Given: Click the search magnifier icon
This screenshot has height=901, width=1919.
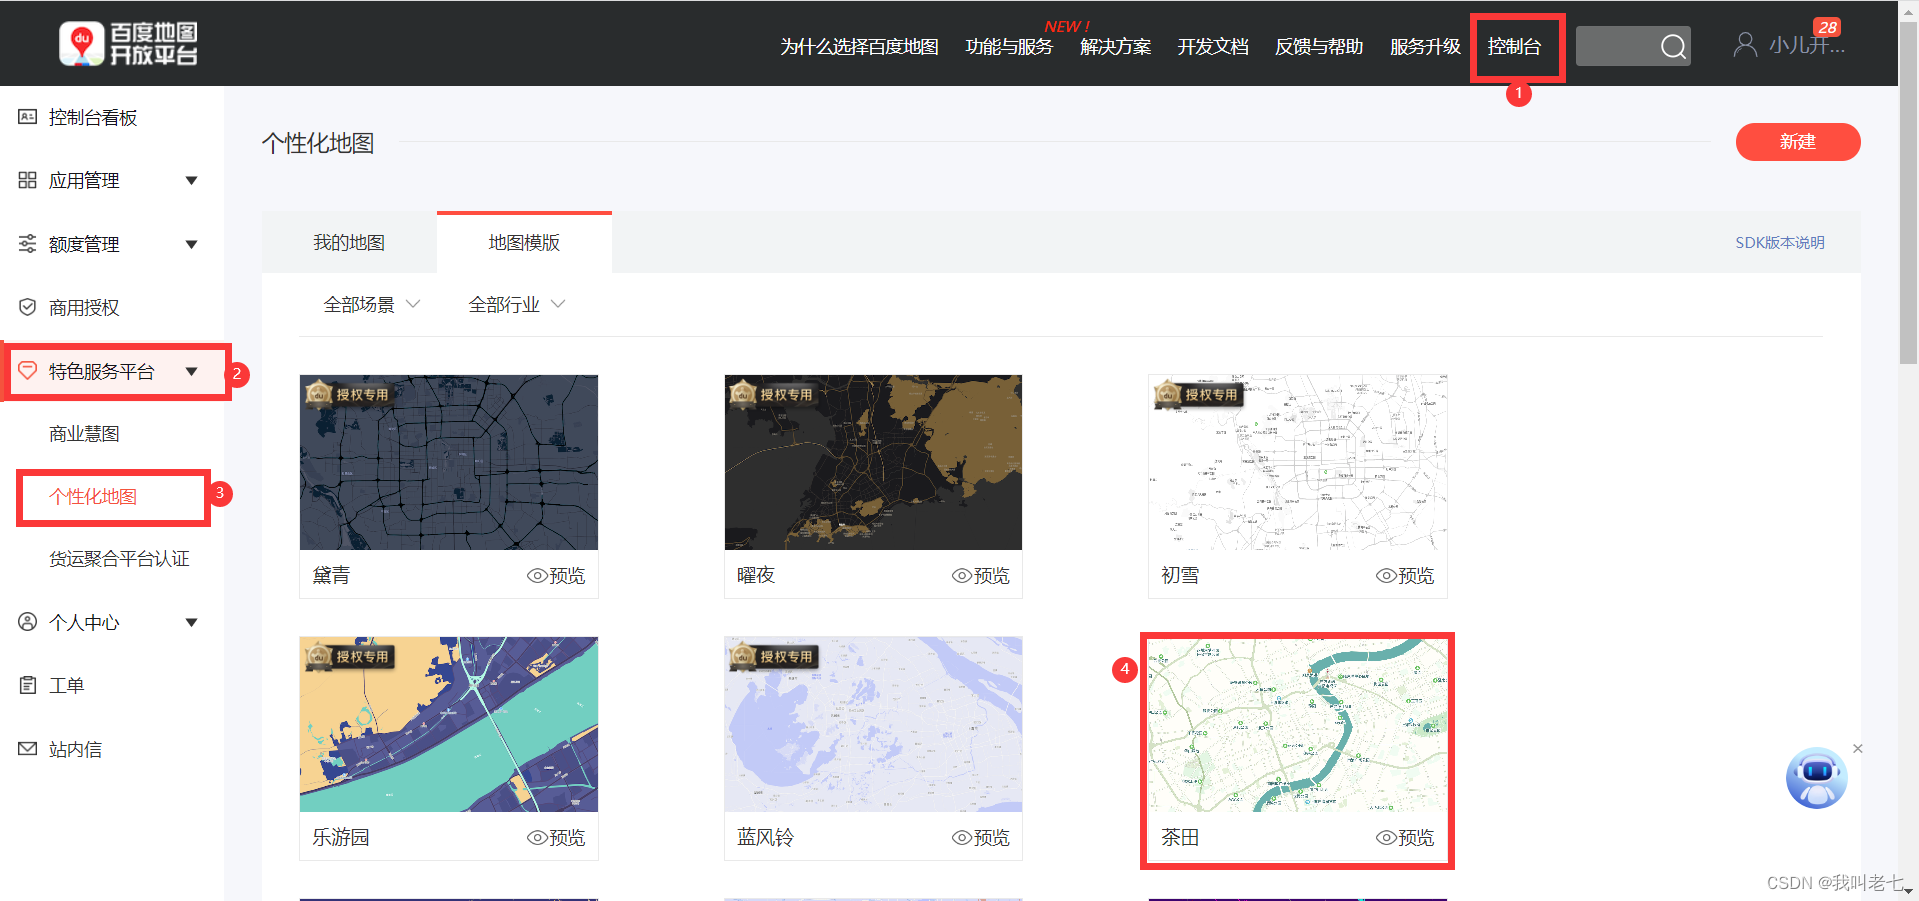Looking at the screenshot, I should [x=1673, y=46].
